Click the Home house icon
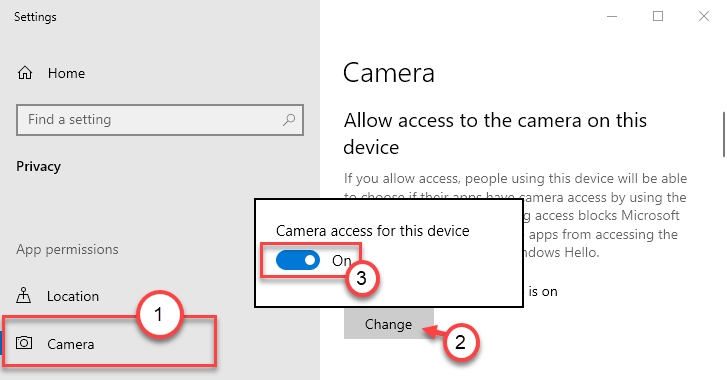727x380 pixels. coord(25,73)
